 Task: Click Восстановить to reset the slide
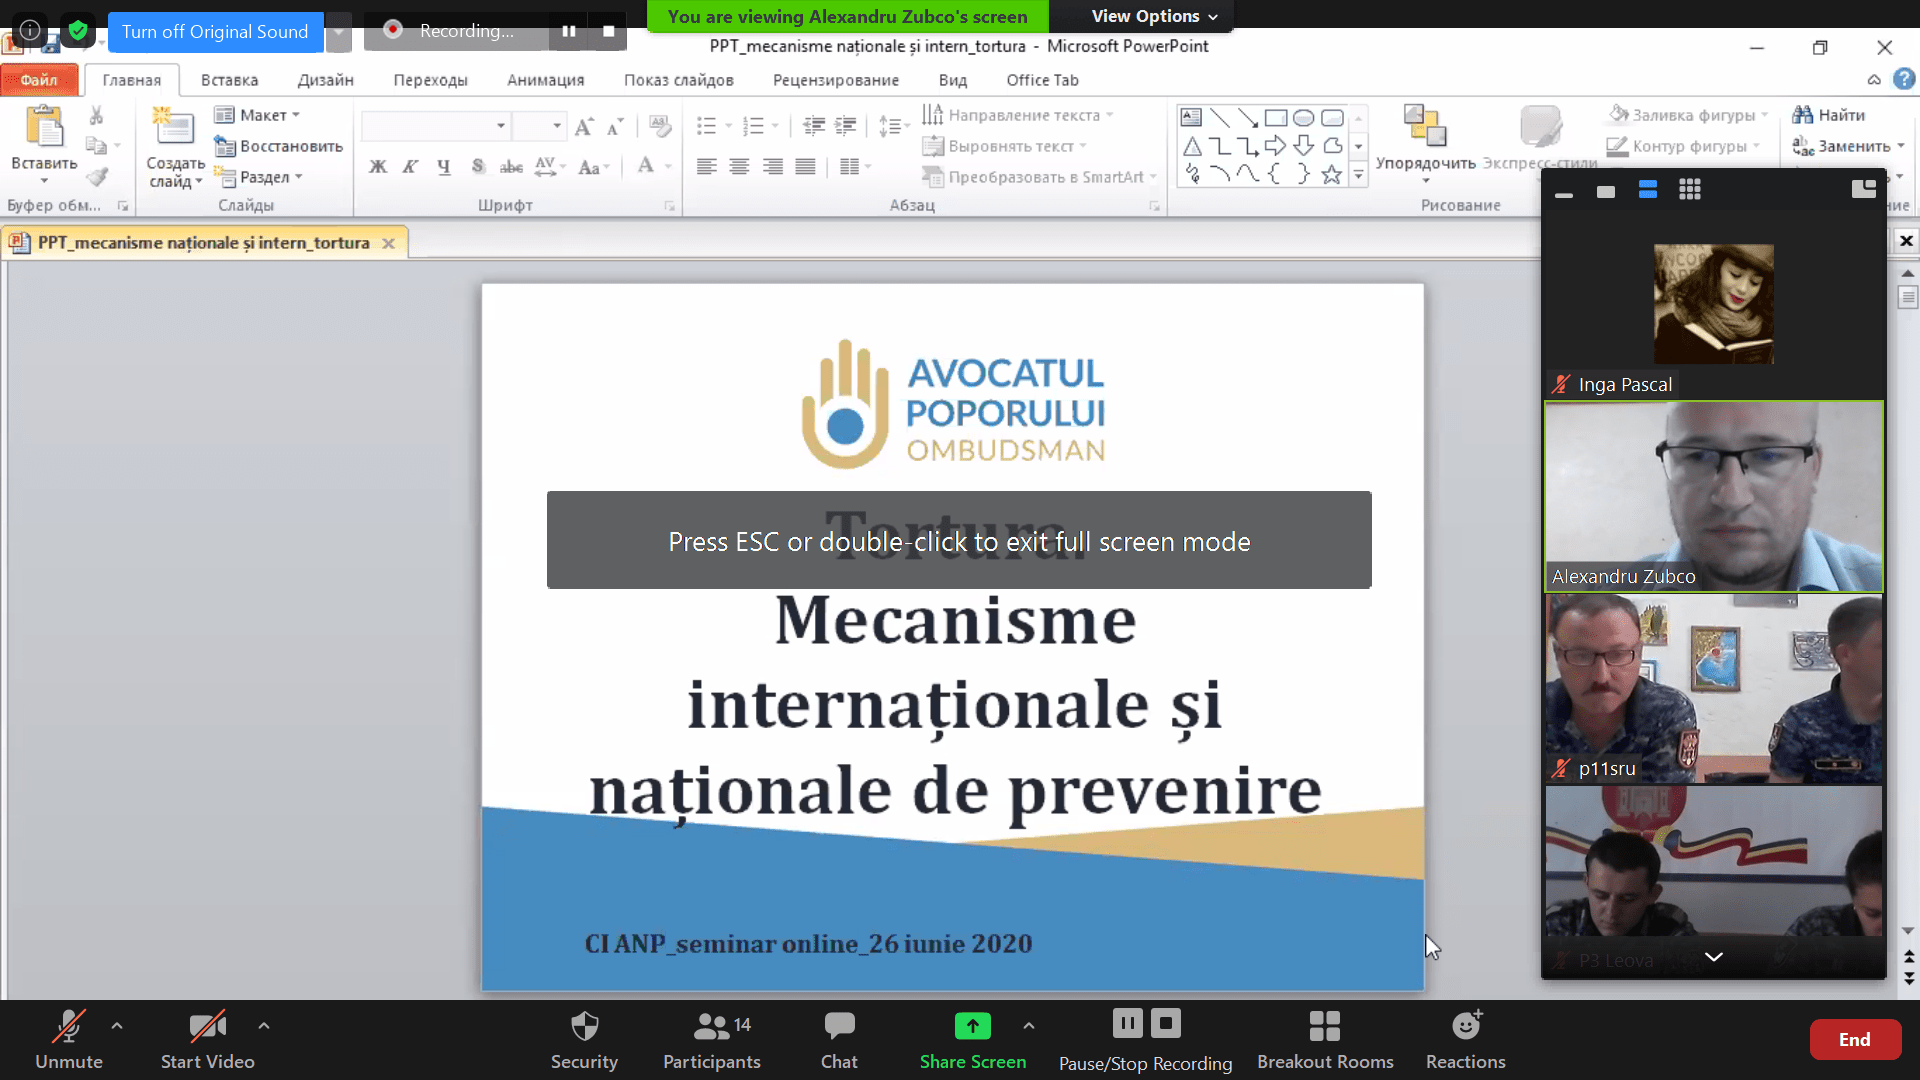pyautogui.click(x=279, y=146)
